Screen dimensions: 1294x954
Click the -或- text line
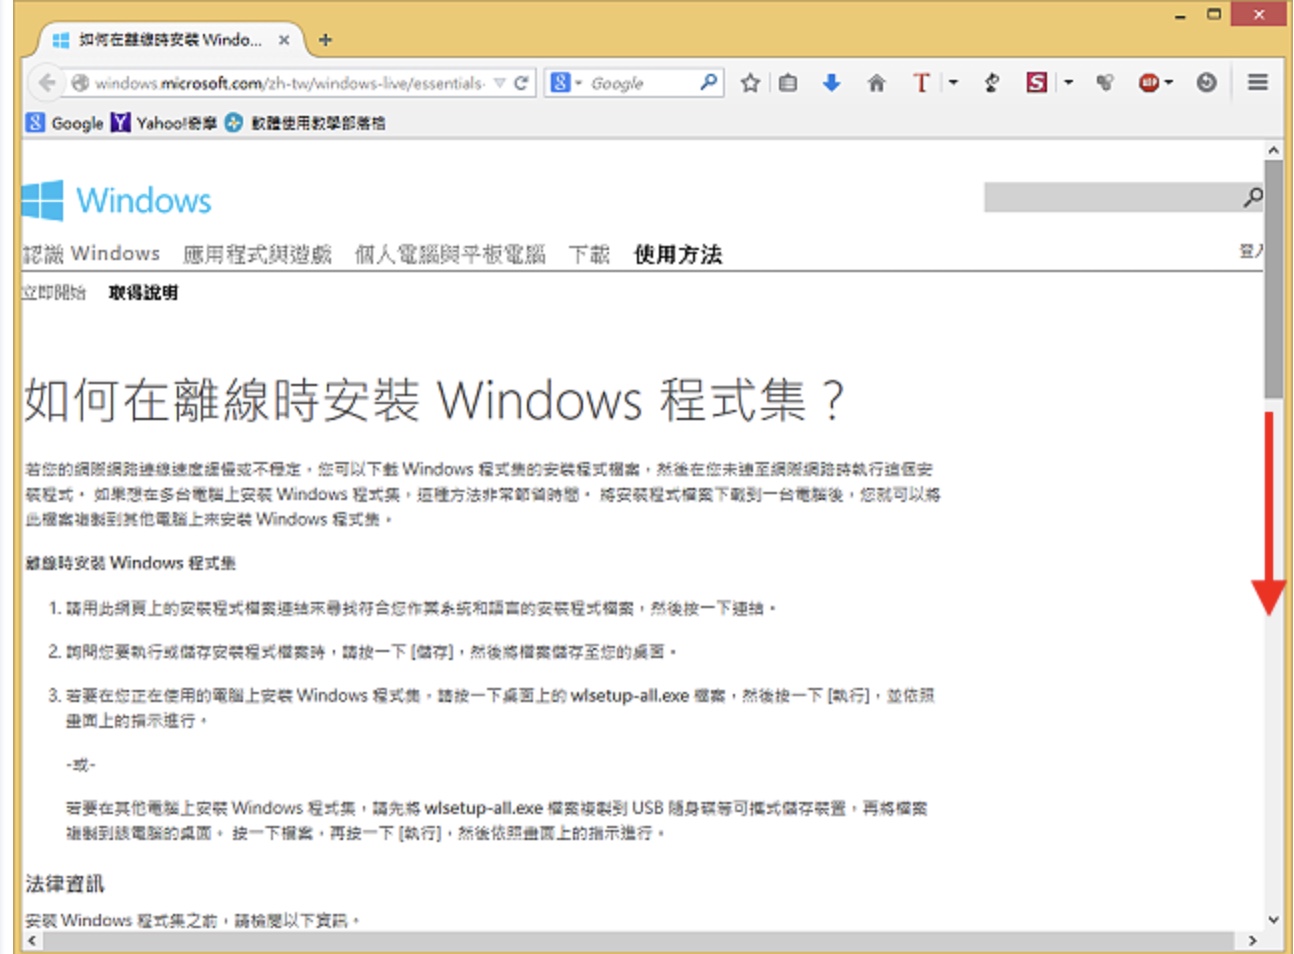pos(80,765)
